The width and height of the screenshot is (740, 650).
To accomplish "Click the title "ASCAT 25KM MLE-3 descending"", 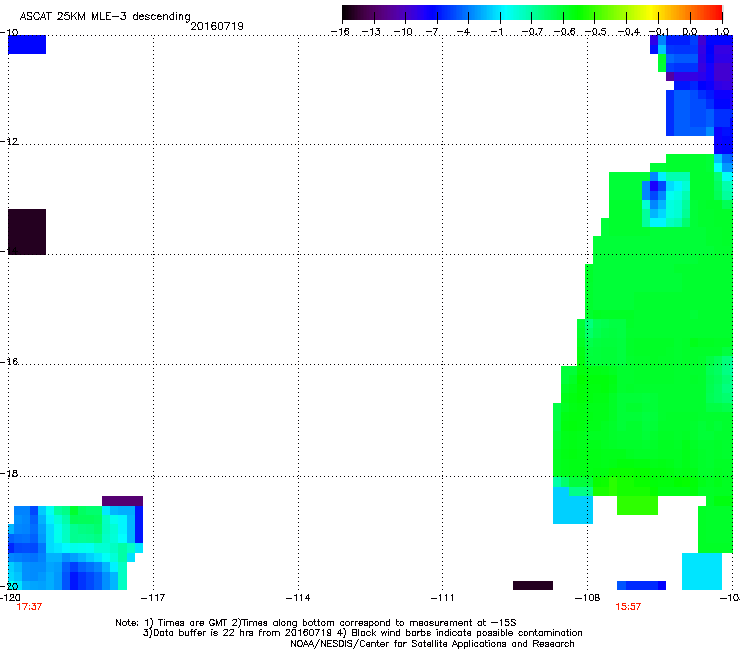I will pyautogui.click(x=105, y=17).
